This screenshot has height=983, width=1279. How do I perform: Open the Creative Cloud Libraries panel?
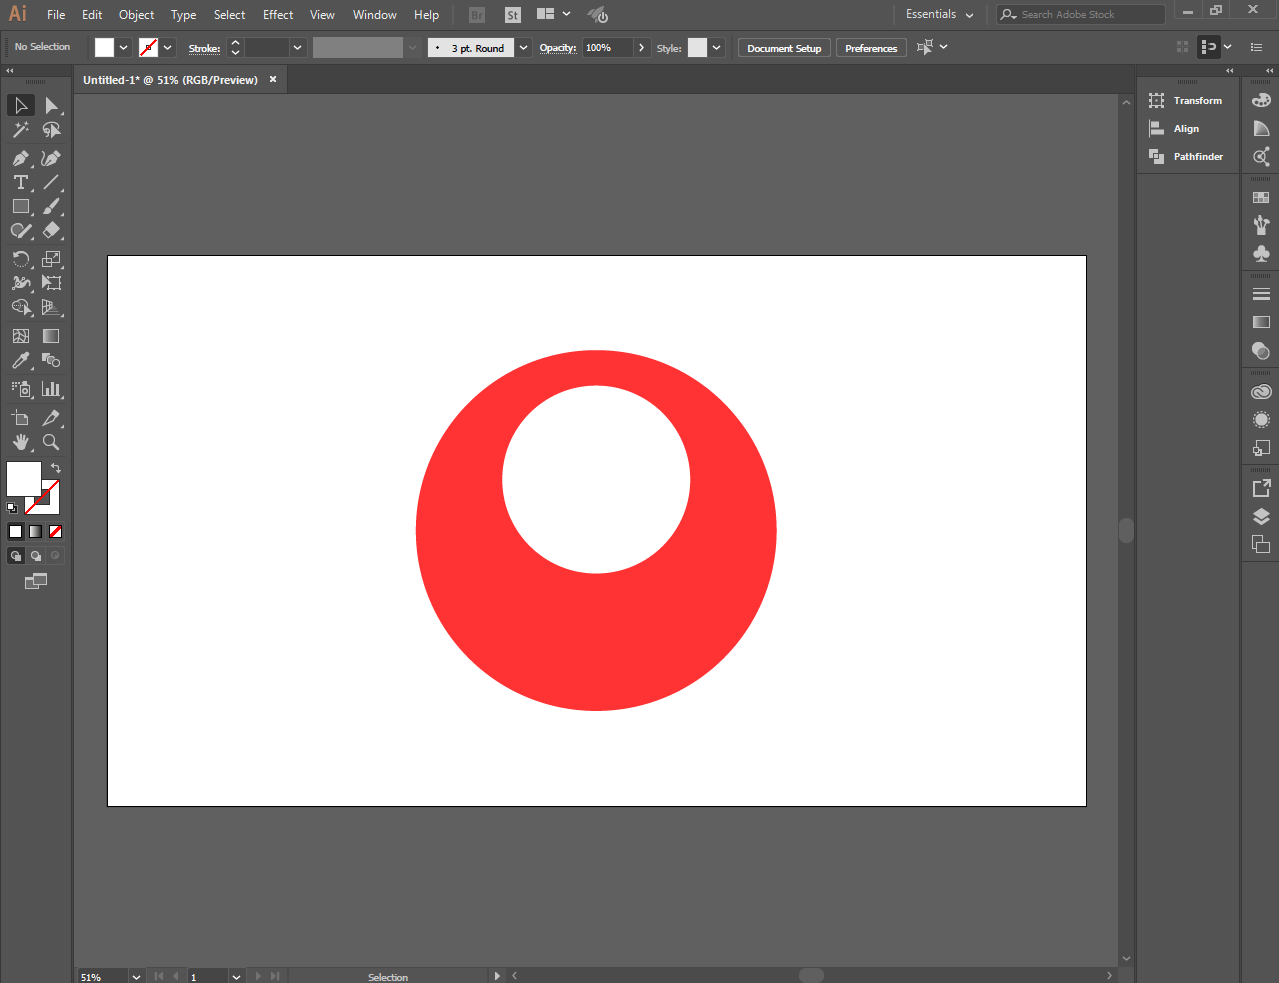[1261, 392]
